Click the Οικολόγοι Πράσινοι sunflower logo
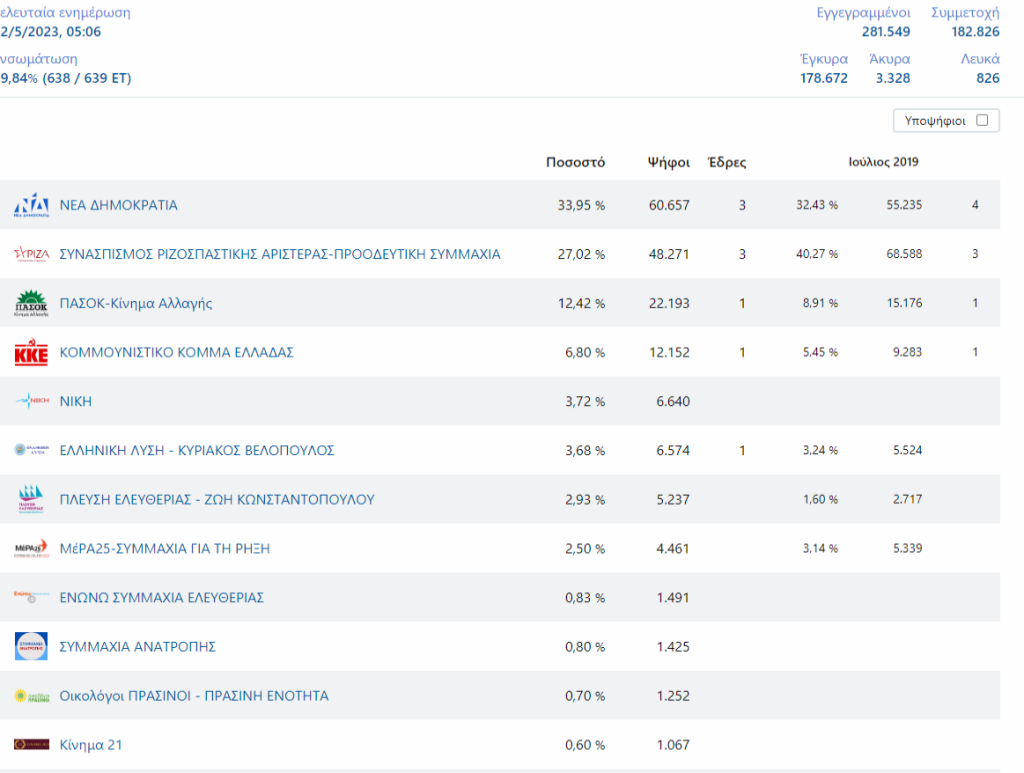This screenshot has width=1024, height=773. [31, 696]
